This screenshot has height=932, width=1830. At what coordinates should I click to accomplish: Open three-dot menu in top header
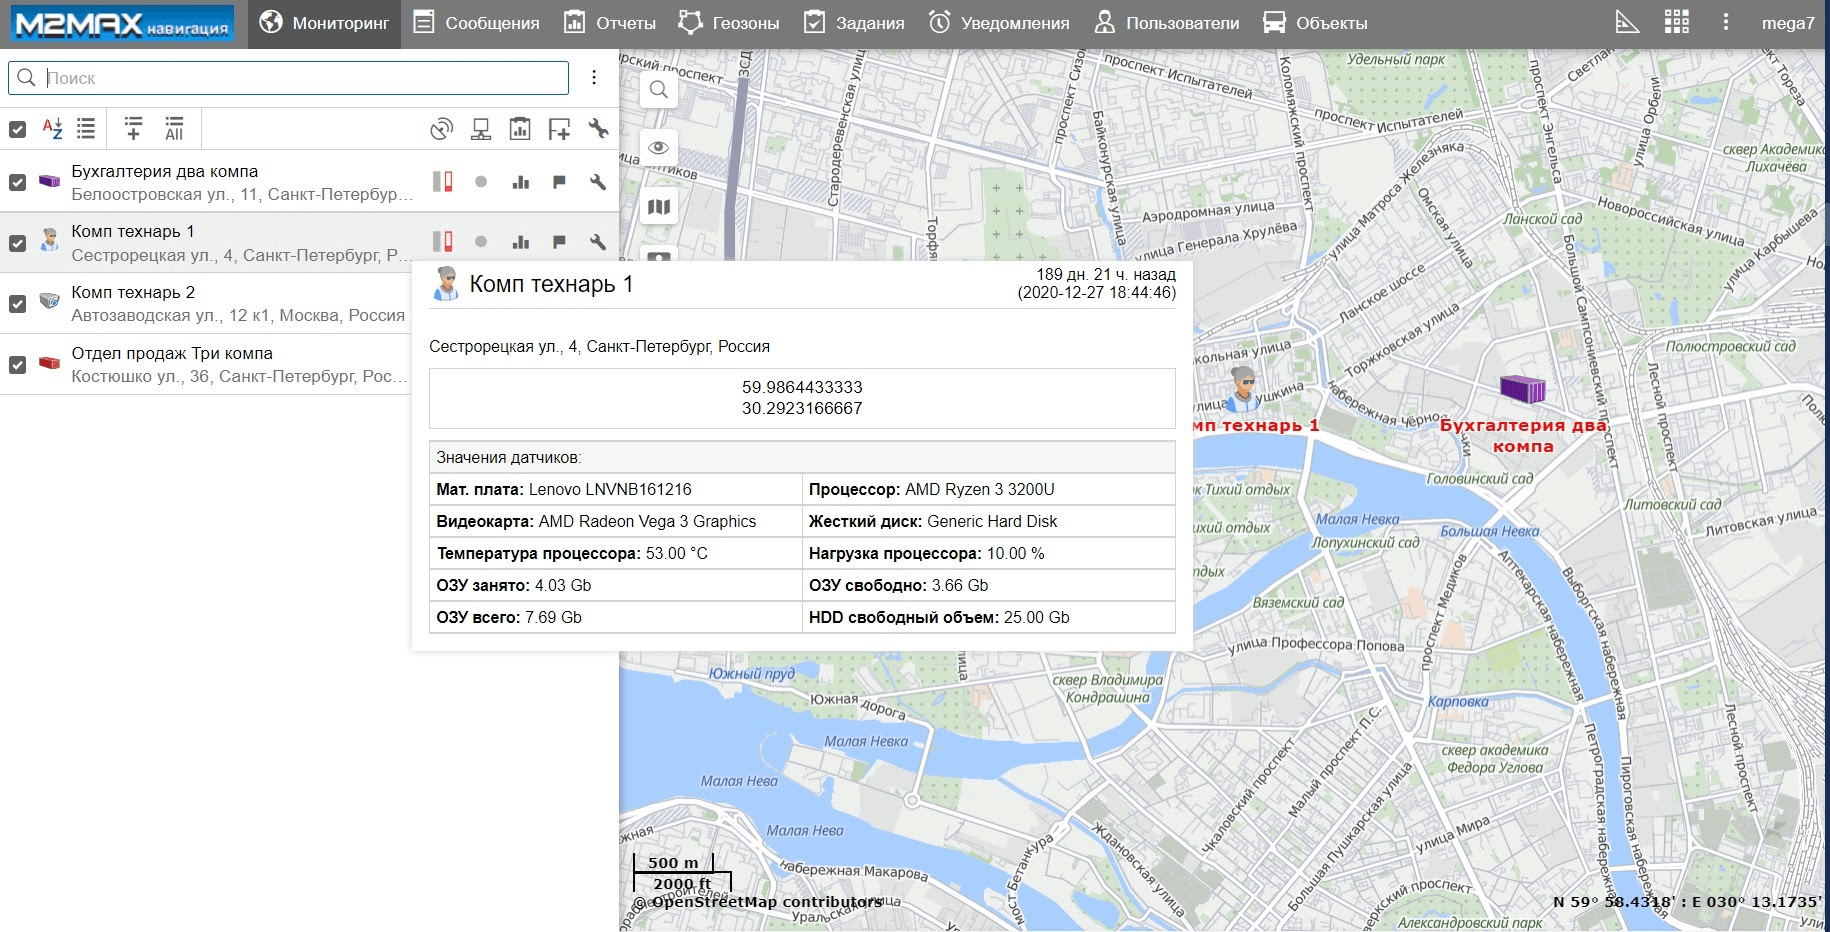pyautogui.click(x=1725, y=23)
